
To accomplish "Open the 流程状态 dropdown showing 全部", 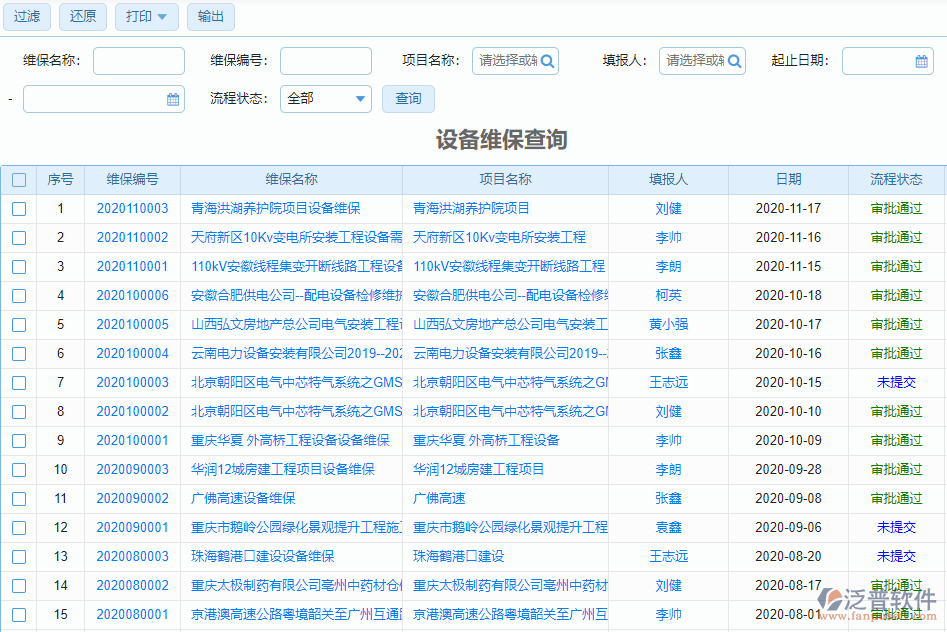I will click(325, 98).
